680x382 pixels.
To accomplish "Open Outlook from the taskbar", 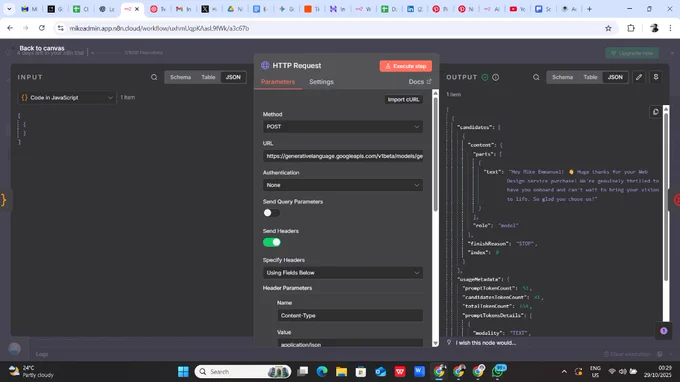I will (x=380, y=372).
